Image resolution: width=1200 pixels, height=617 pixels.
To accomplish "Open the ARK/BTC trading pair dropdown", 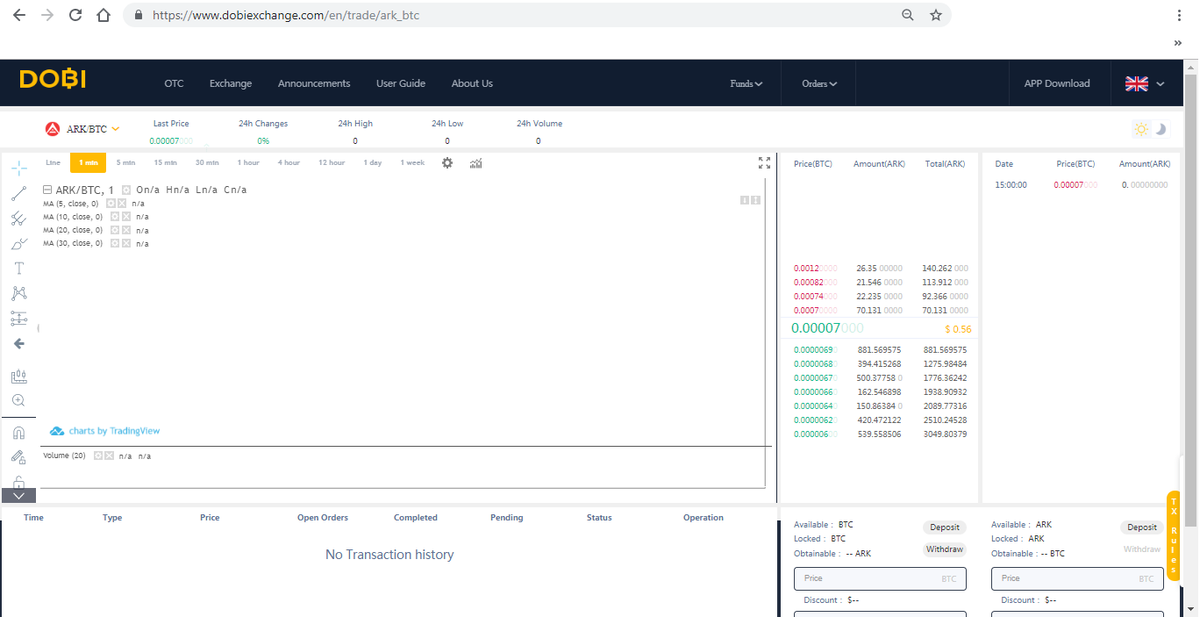I will [87, 128].
